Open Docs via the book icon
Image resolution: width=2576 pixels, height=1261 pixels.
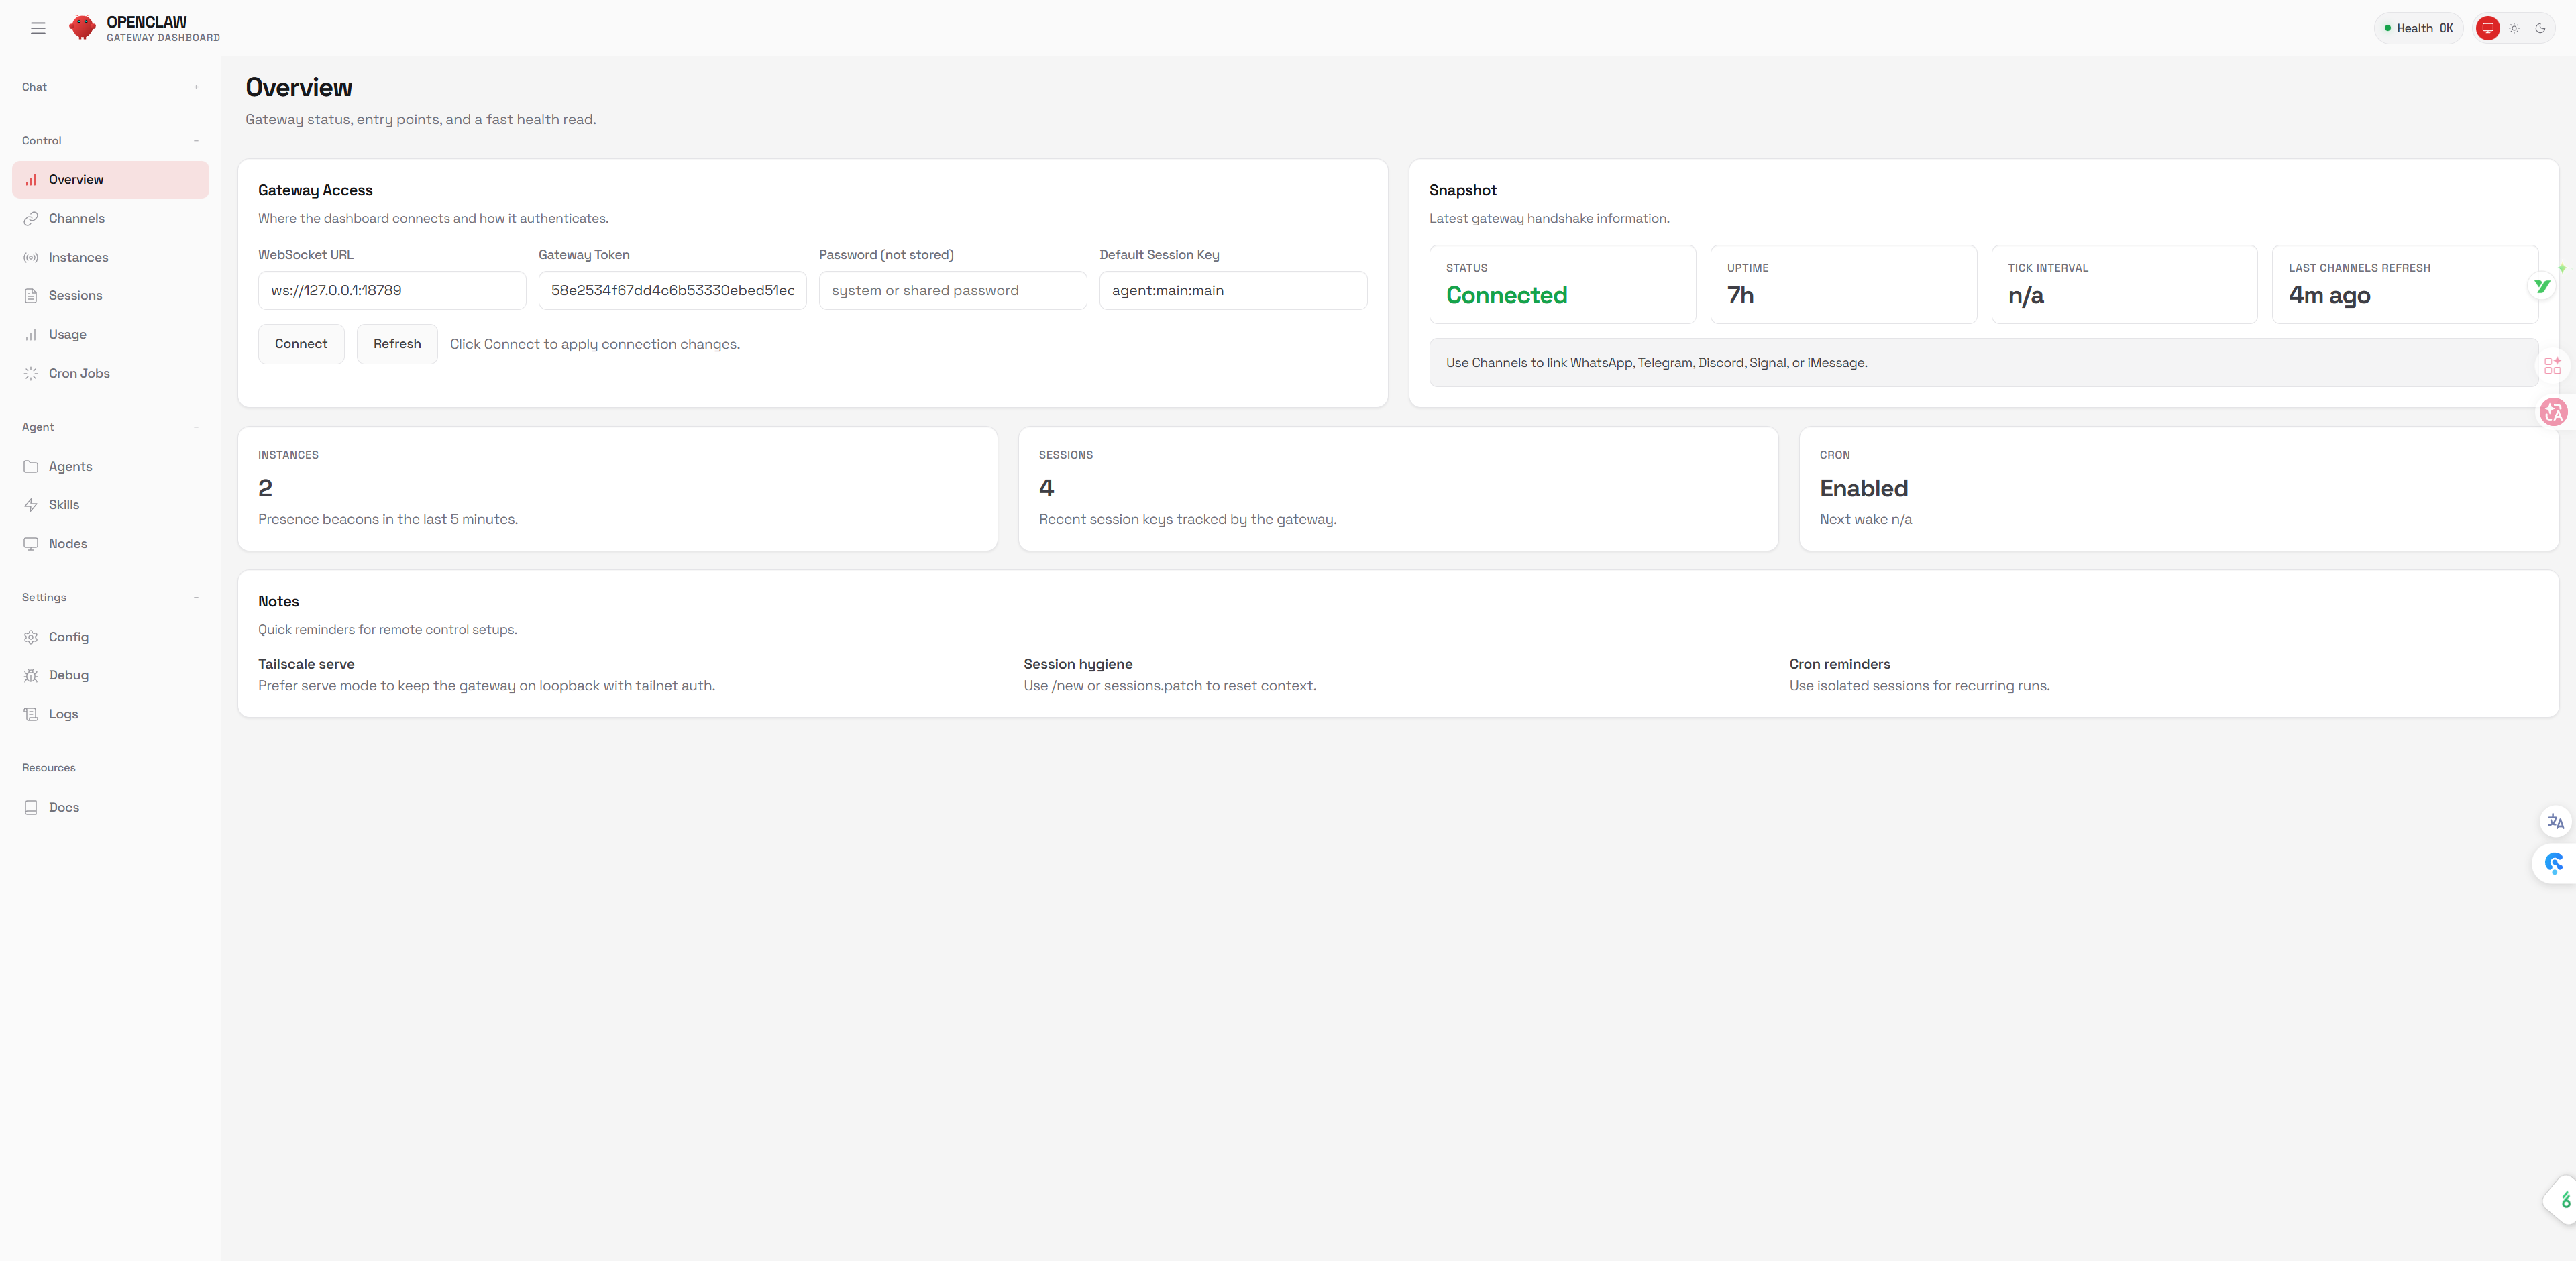coord(31,806)
